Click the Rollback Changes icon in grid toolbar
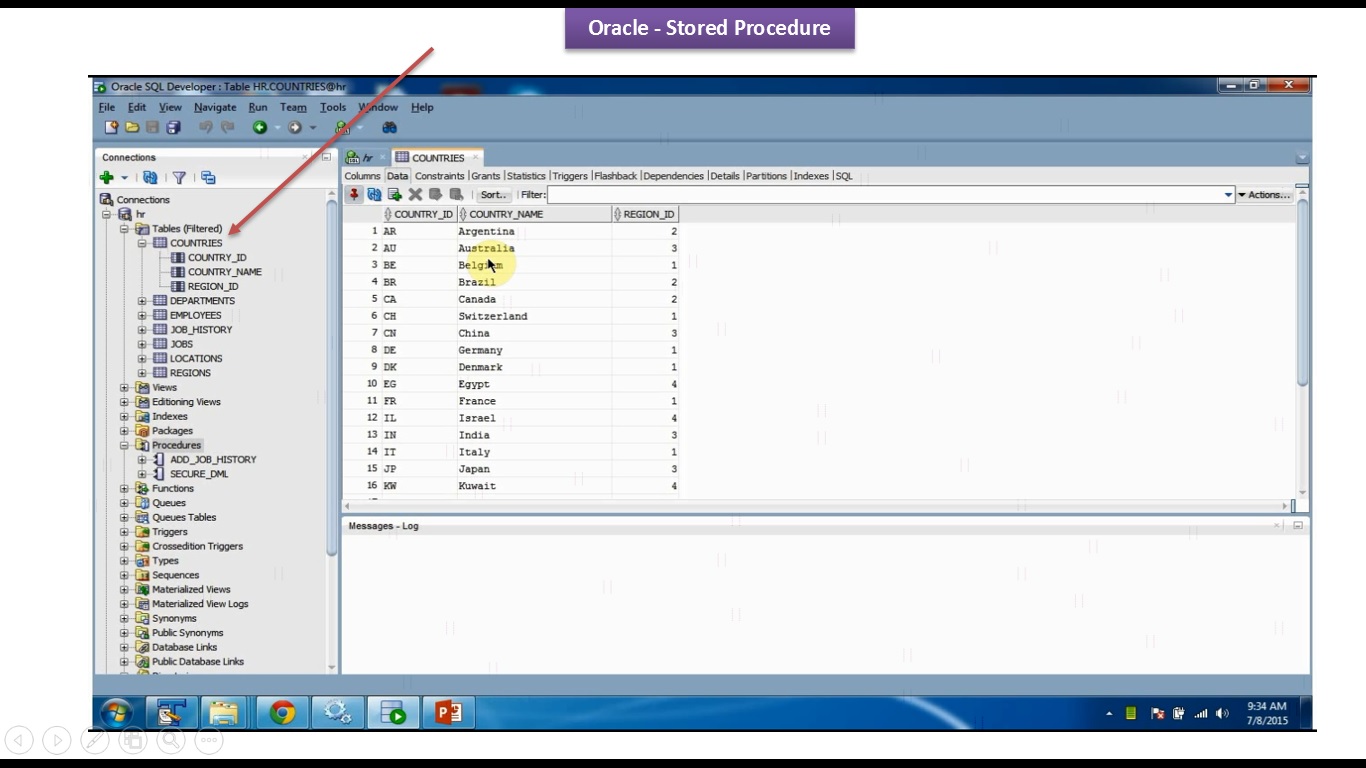 point(456,194)
